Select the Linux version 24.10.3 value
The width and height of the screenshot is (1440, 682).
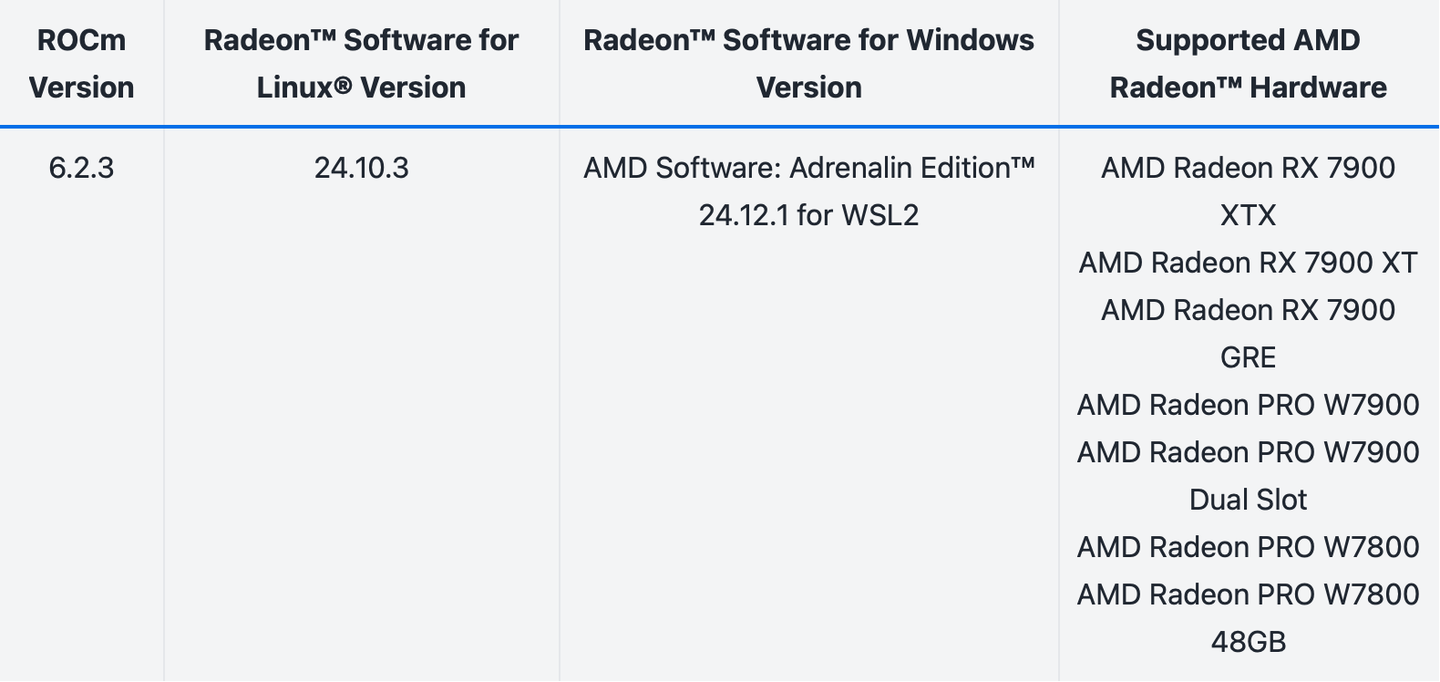[361, 168]
